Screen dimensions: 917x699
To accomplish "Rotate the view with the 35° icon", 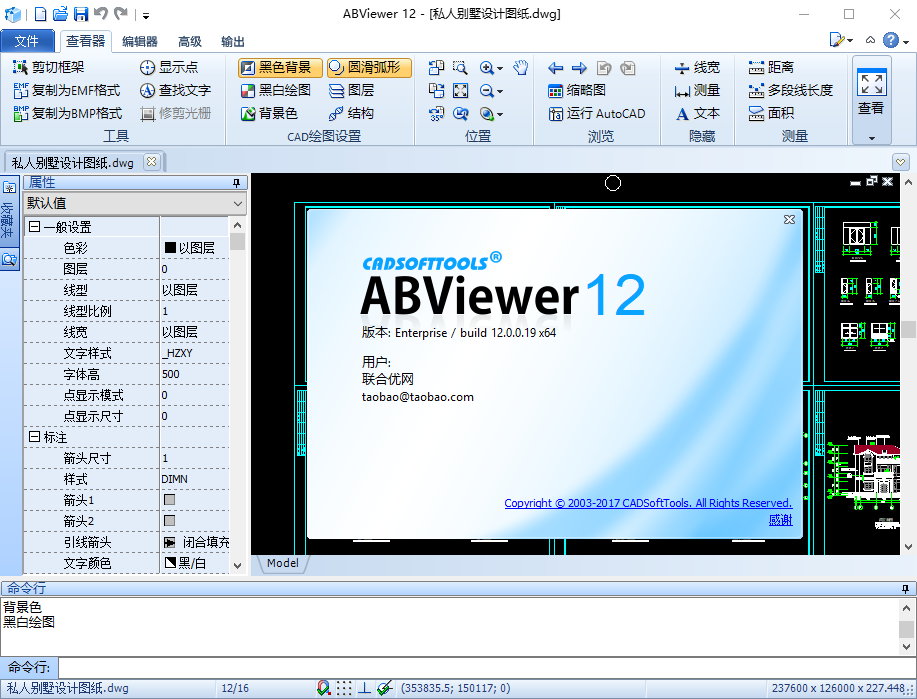I will click(436, 113).
